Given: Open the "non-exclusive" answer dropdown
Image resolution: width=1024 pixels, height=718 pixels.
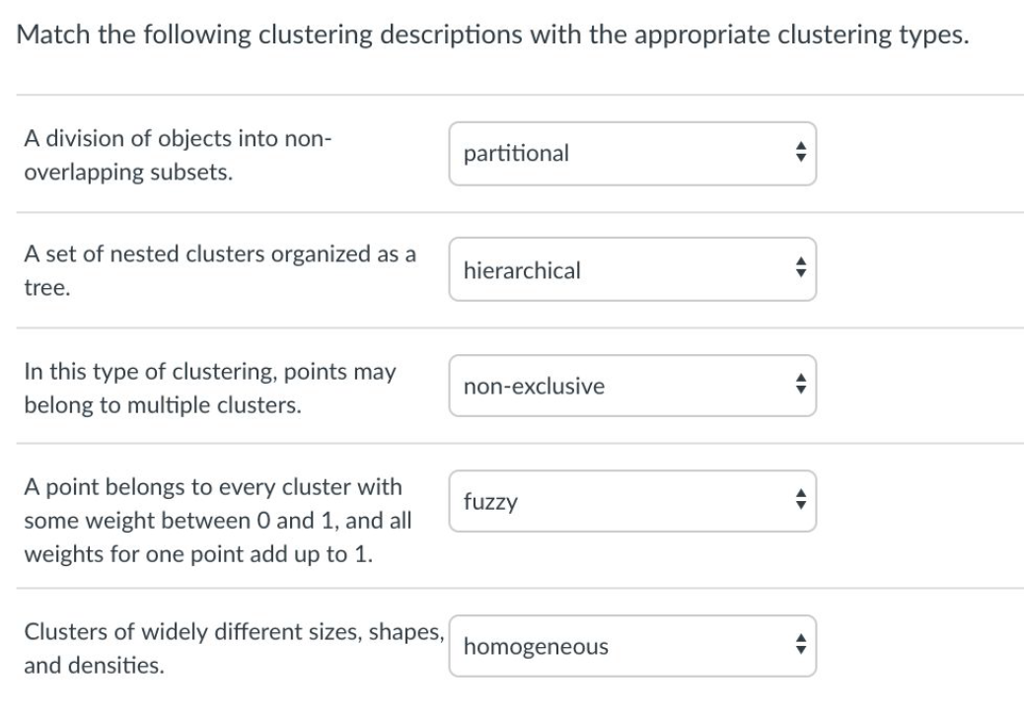Looking at the screenshot, I should click(633, 385).
